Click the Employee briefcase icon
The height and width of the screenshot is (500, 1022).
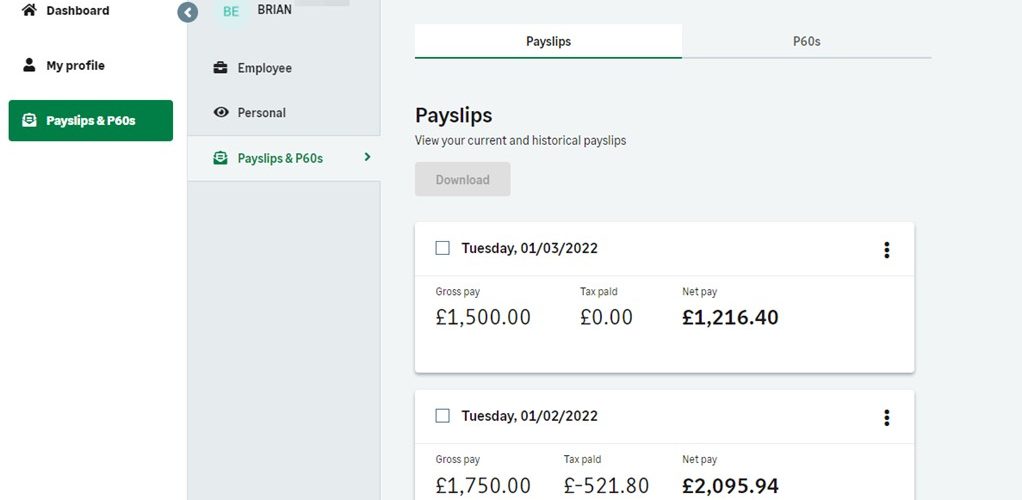pos(221,68)
